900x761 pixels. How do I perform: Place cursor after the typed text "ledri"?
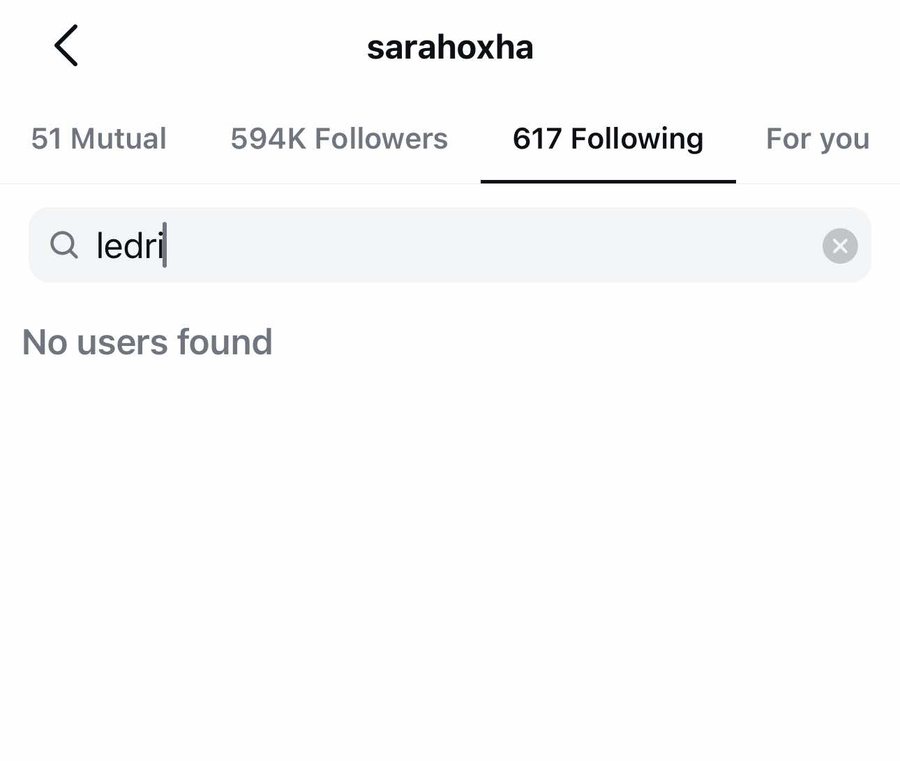point(166,245)
